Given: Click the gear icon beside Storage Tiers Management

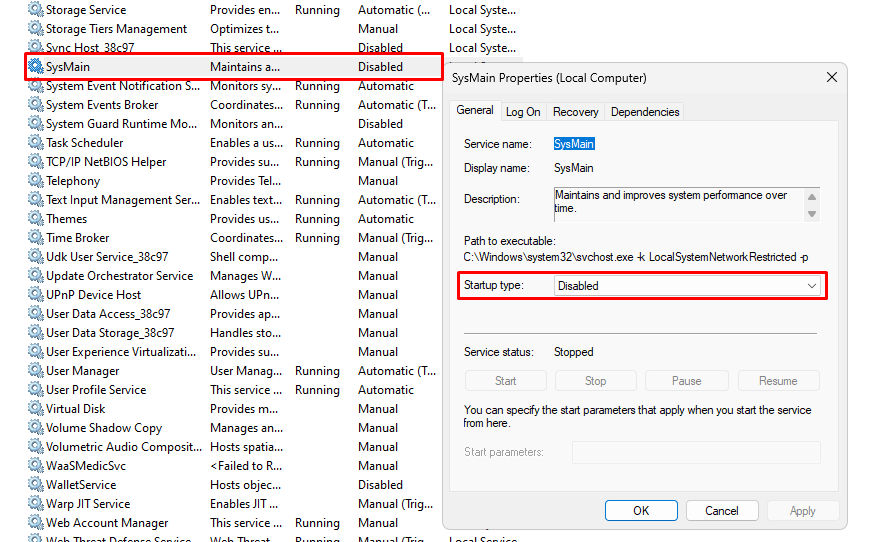Looking at the screenshot, I should tap(36, 28).
